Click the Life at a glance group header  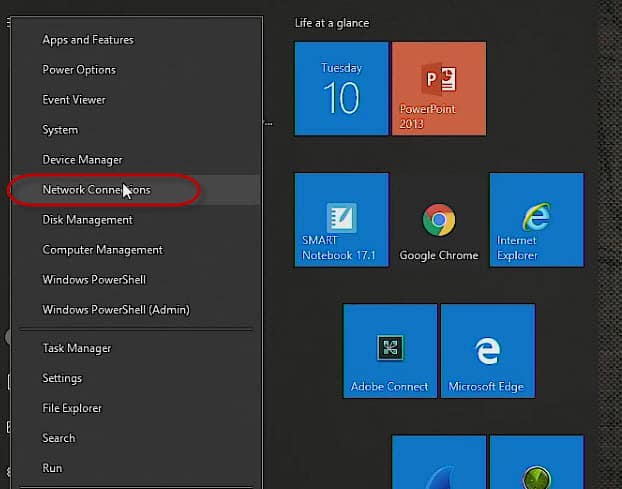[332, 23]
